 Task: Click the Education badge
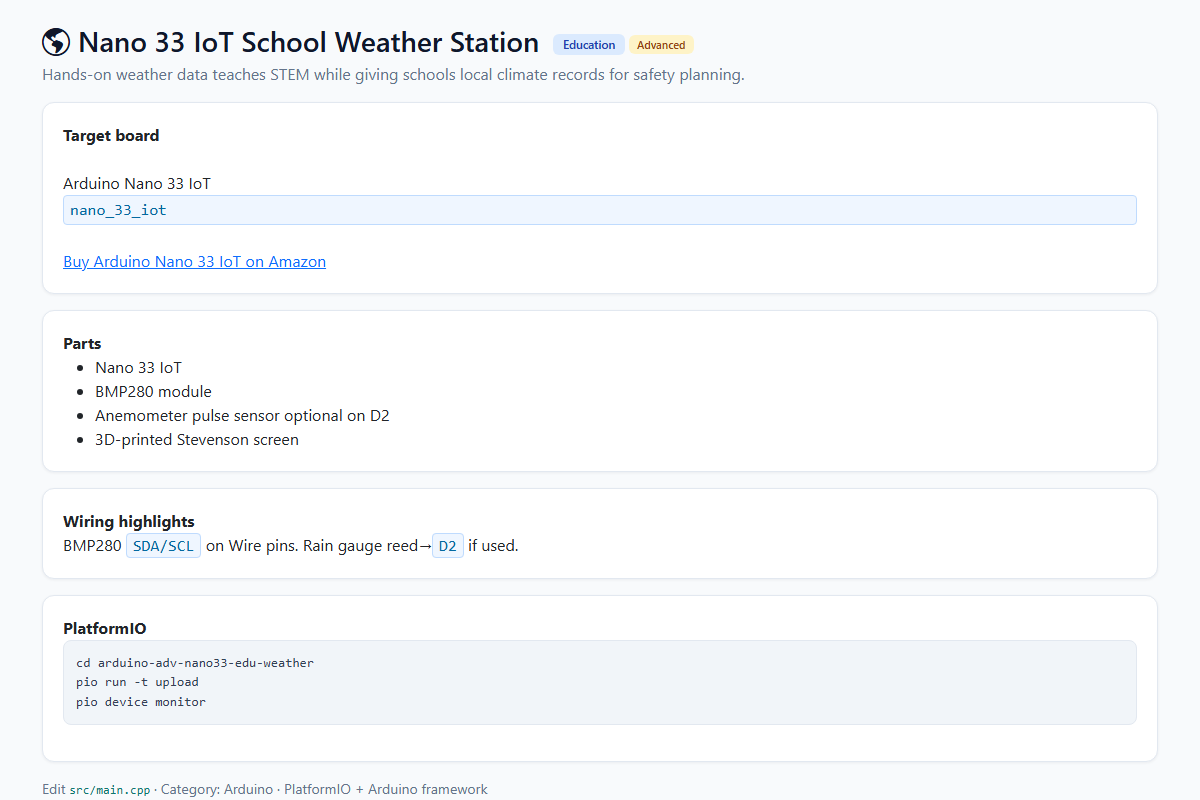click(x=589, y=45)
